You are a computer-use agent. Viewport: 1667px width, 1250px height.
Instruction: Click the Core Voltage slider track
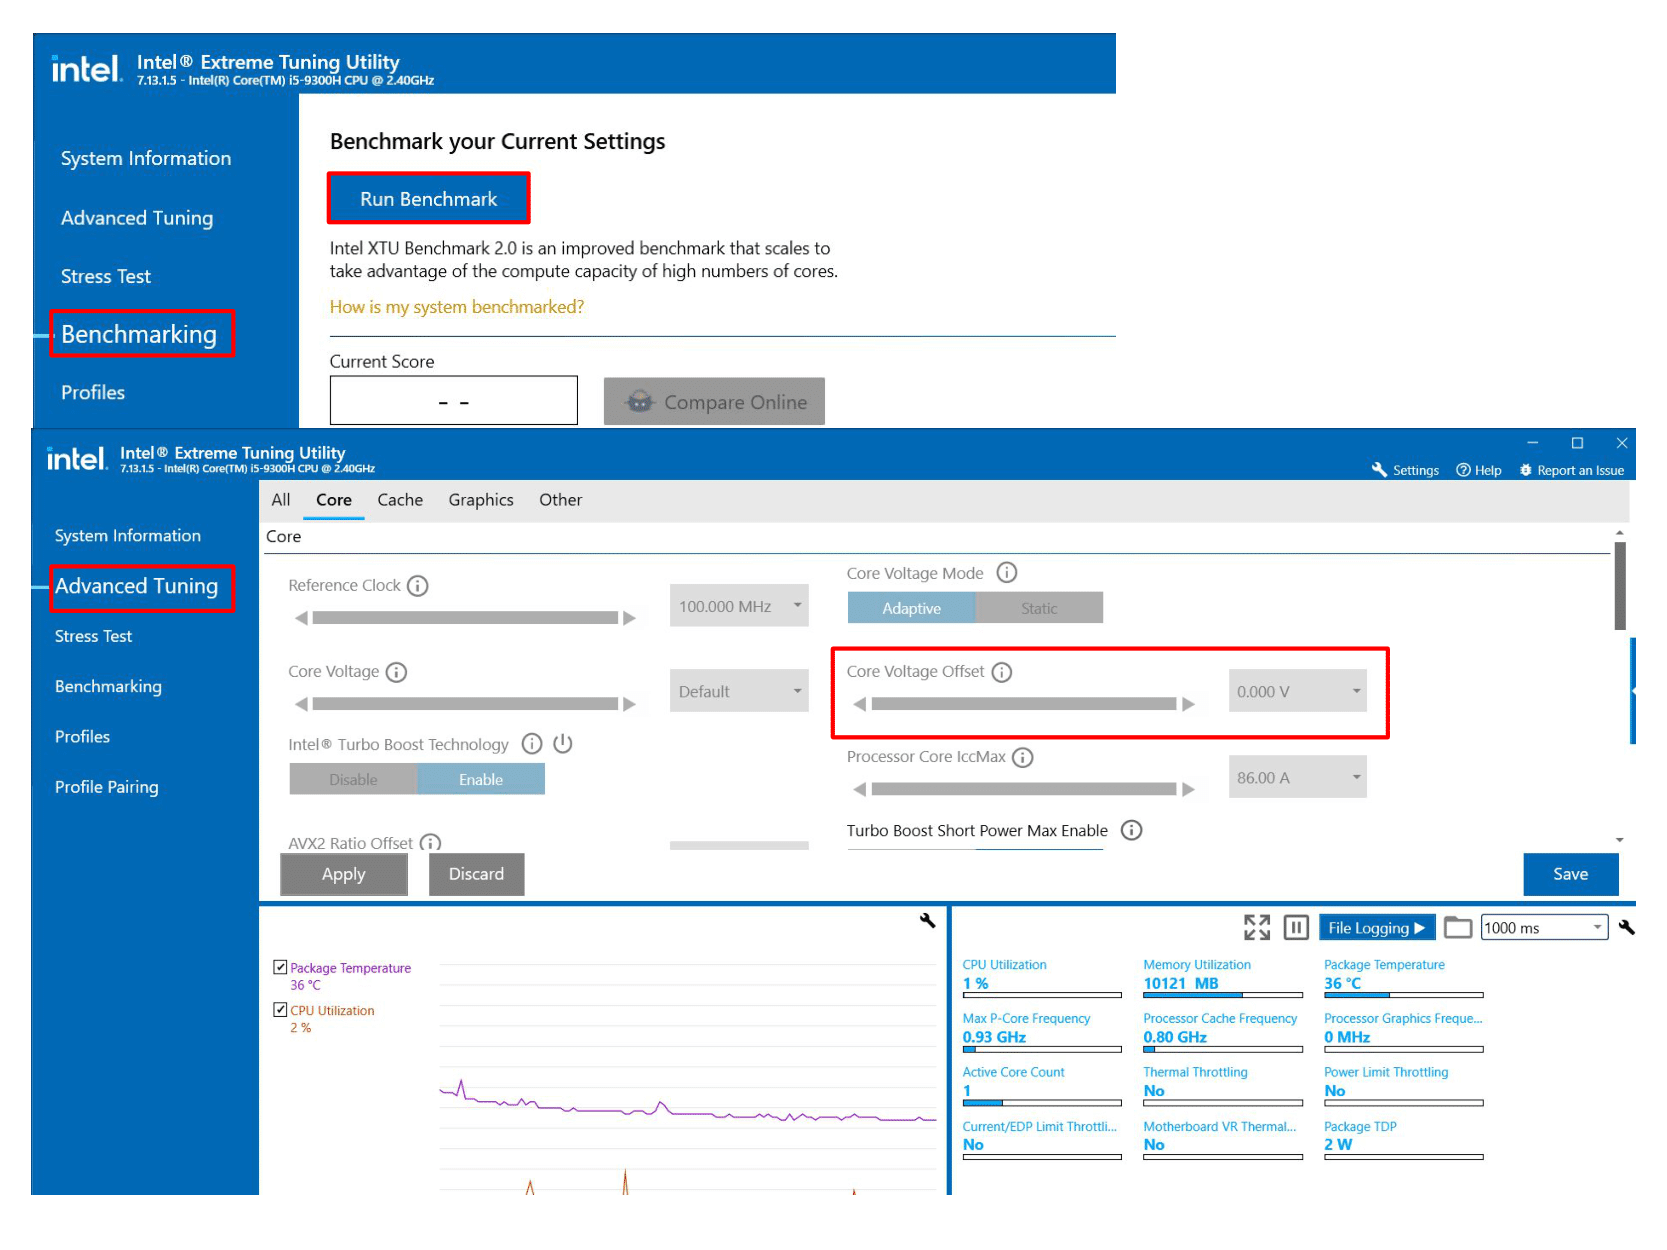[465, 704]
